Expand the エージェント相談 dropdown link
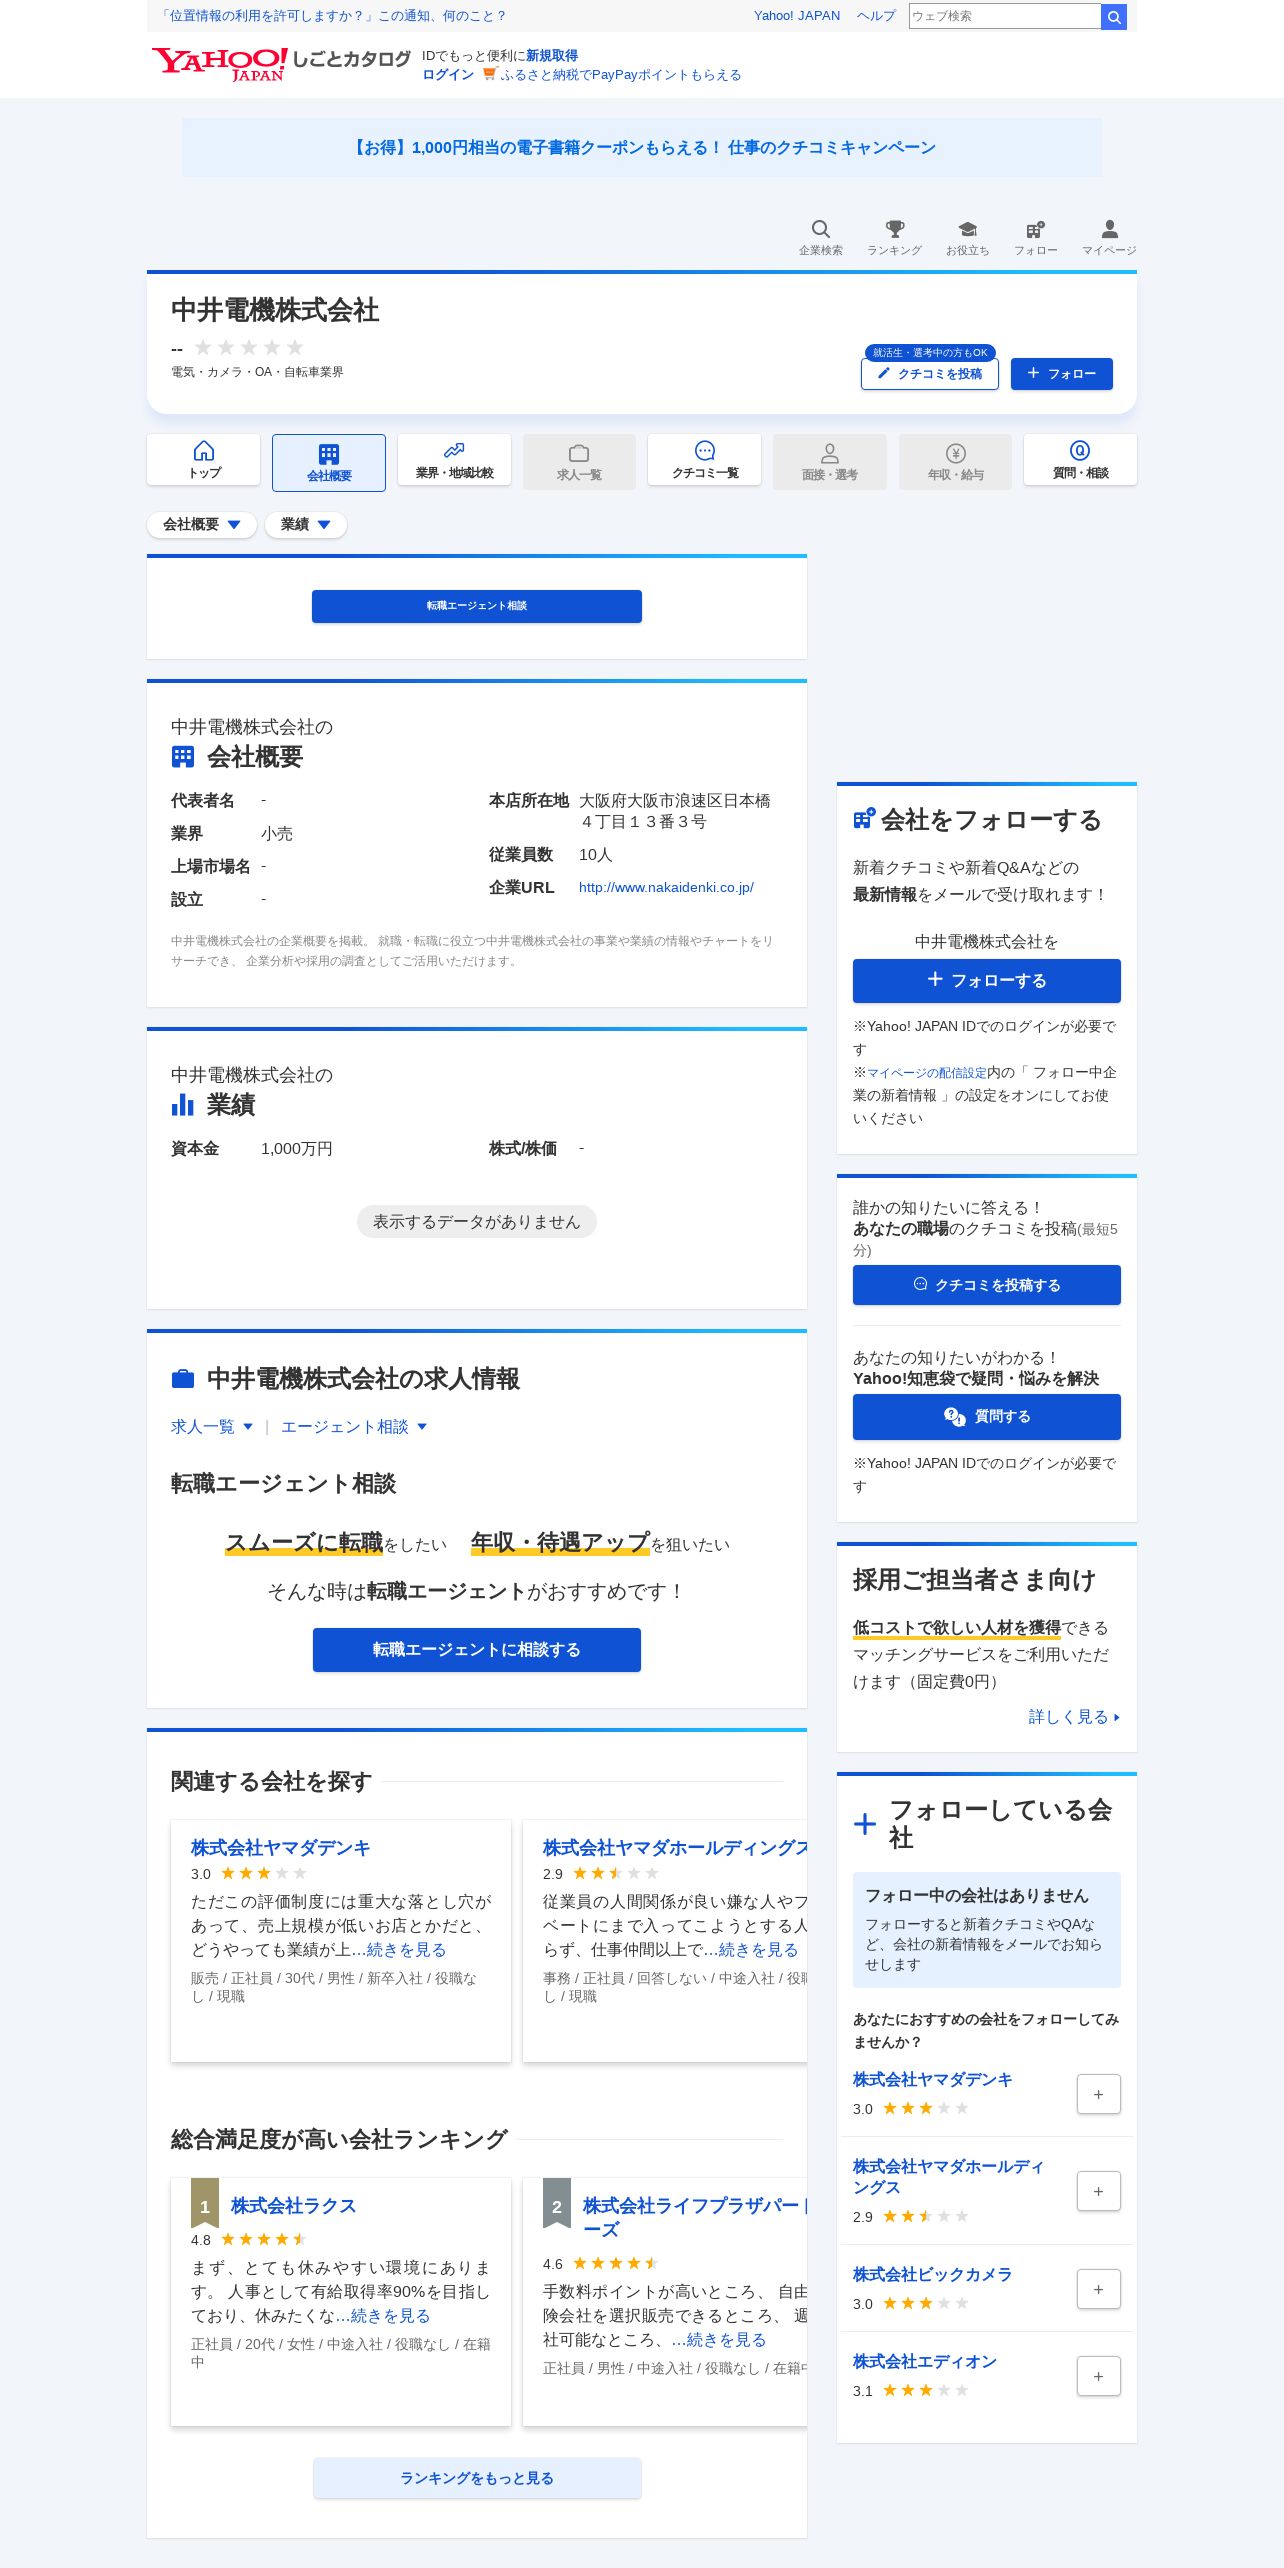1284x2568 pixels. pos(354,1427)
